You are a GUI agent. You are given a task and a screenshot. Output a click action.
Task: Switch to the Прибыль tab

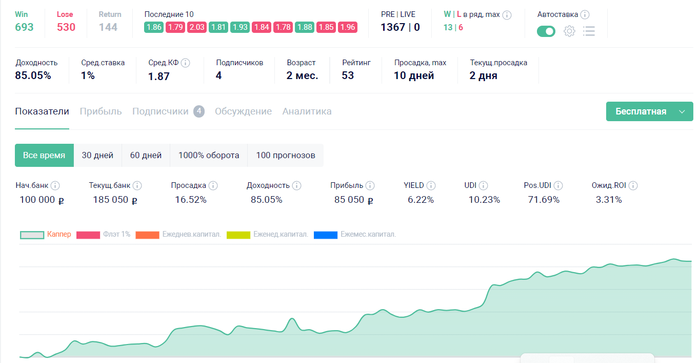click(x=100, y=111)
